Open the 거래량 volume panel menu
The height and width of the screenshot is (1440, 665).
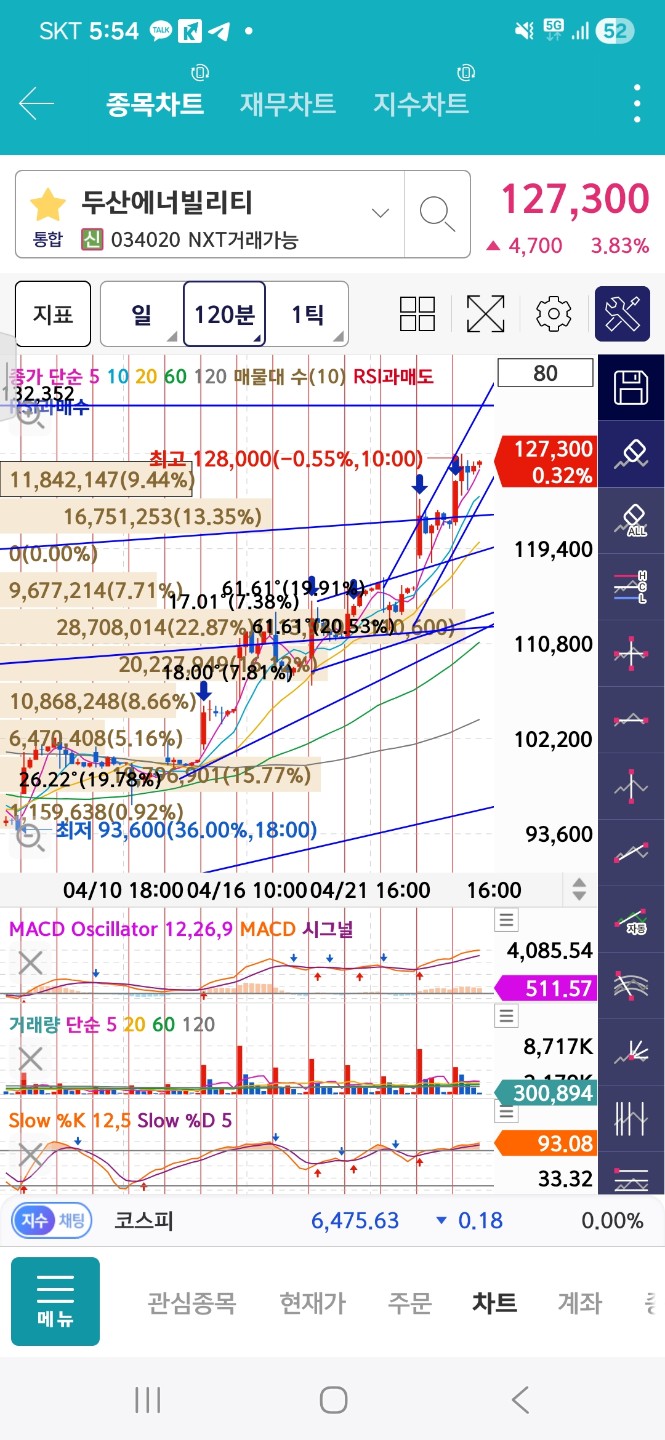(507, 1016)
